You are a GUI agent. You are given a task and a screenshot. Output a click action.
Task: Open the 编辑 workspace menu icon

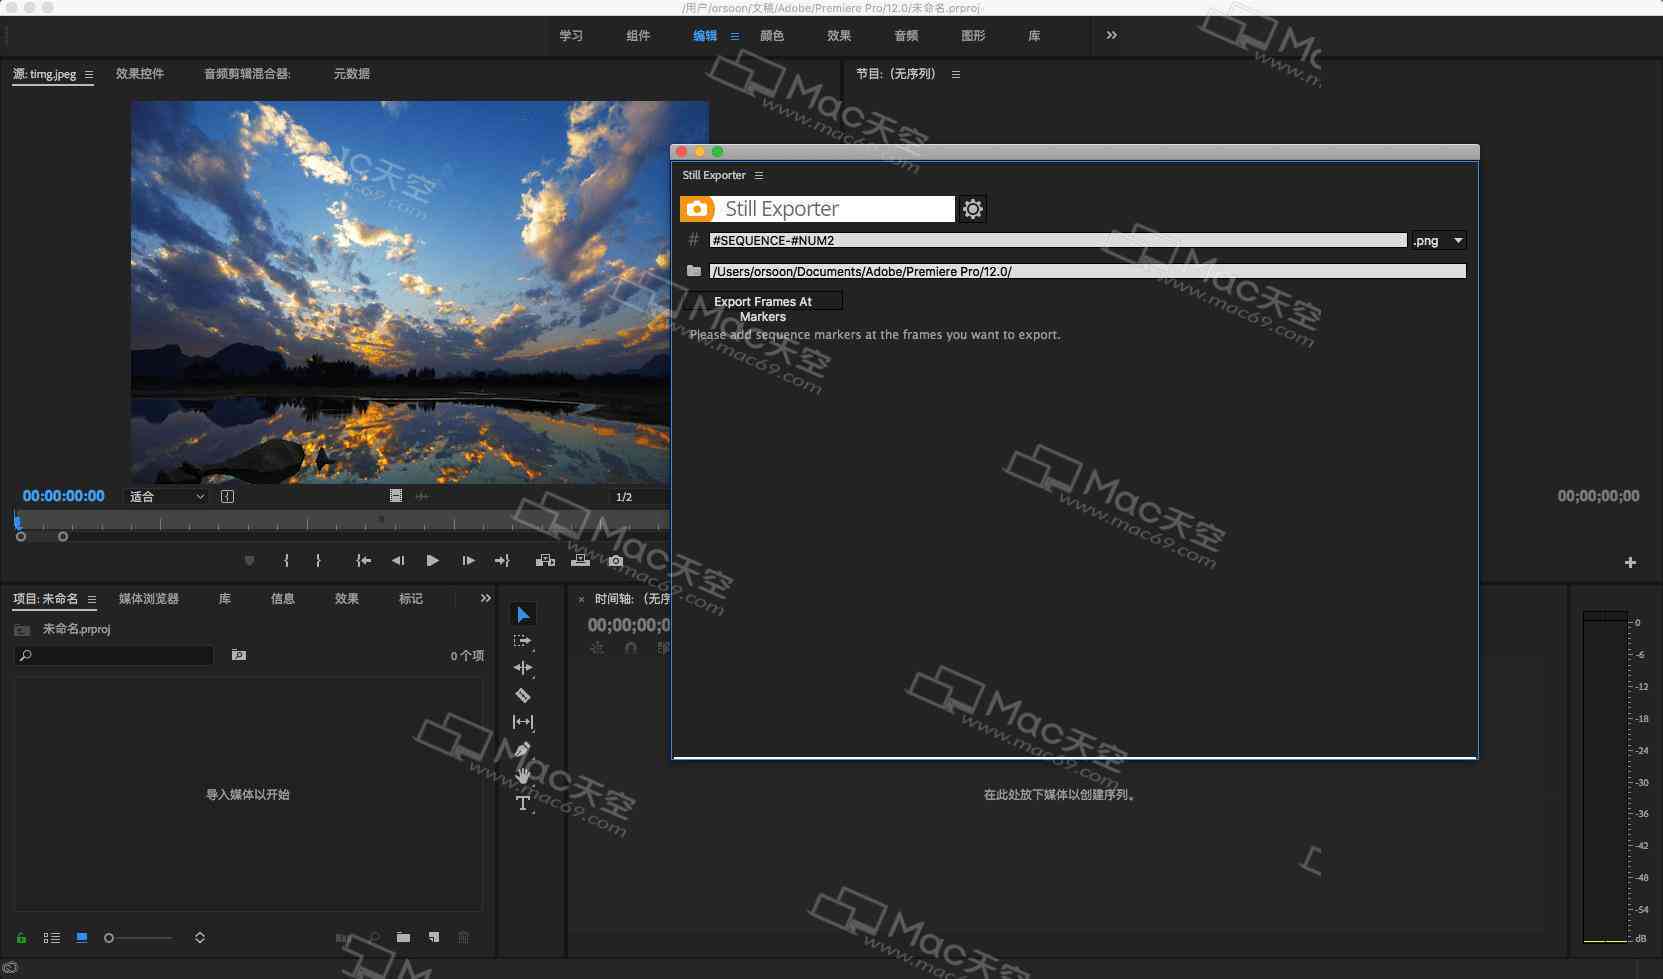735,36
